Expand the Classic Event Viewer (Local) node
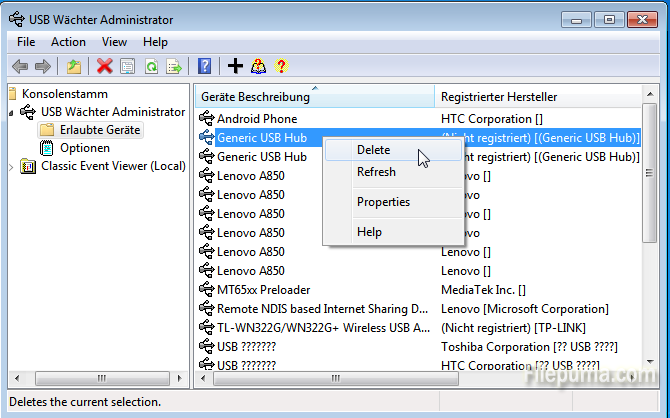The height and width of the screenshot is (418, 670). pos(12,166)
